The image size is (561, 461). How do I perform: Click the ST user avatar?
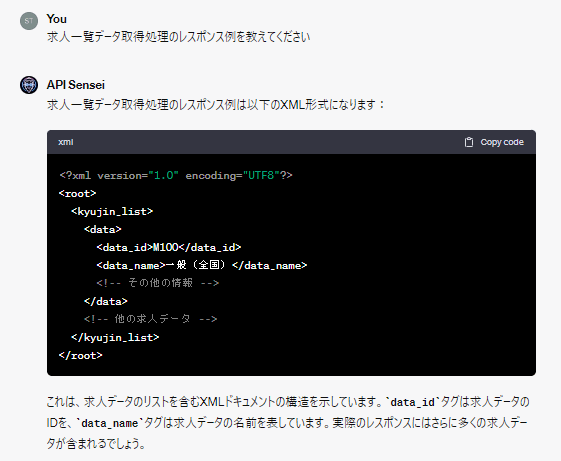(29, 21)
